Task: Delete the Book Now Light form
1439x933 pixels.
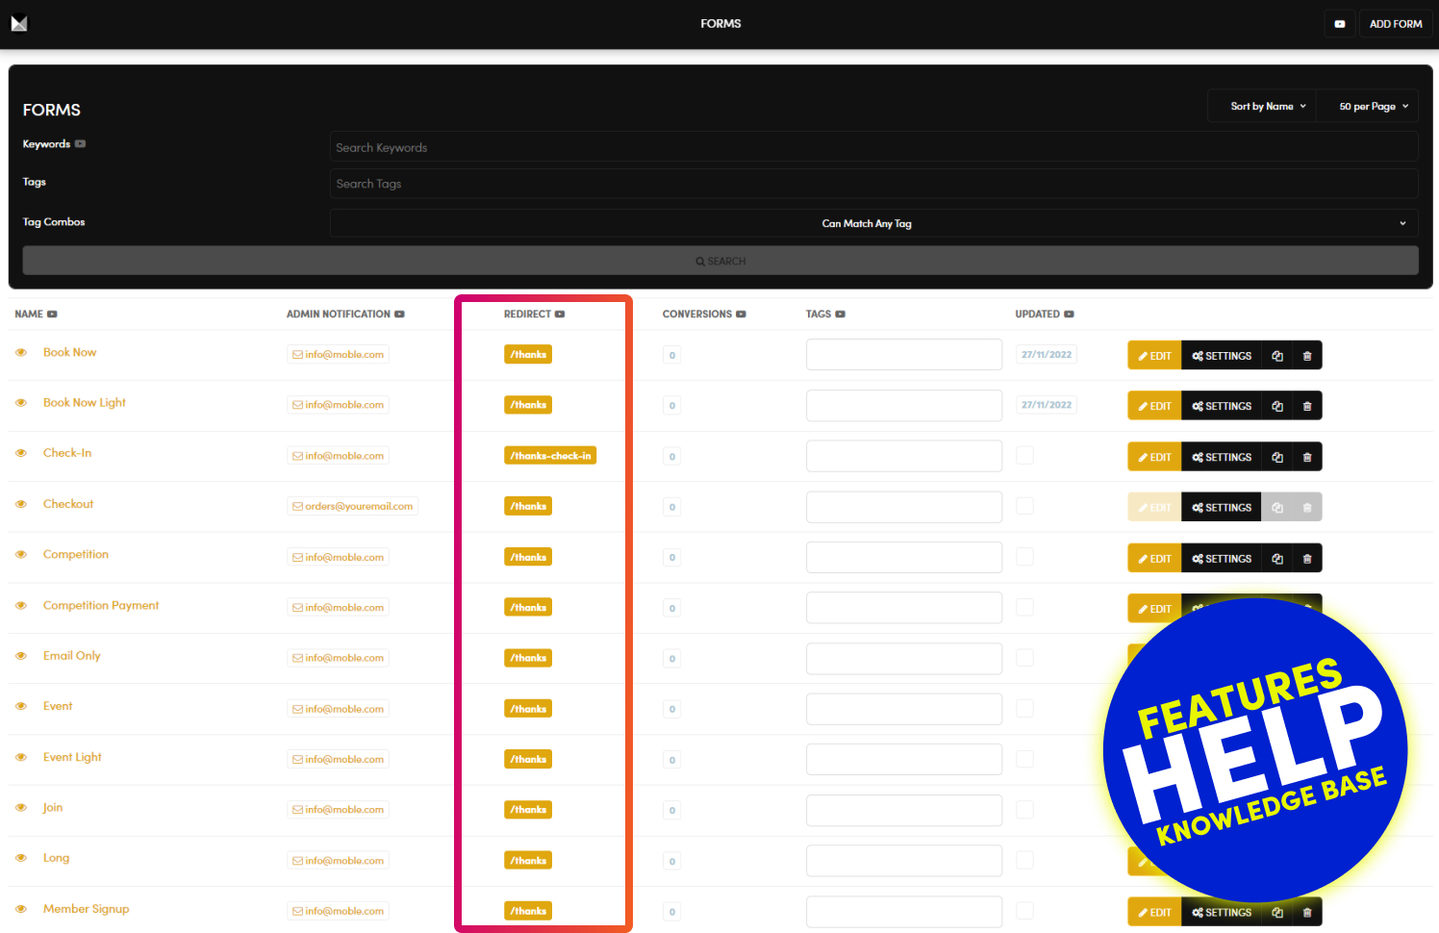Action: tap(1306, 406)
